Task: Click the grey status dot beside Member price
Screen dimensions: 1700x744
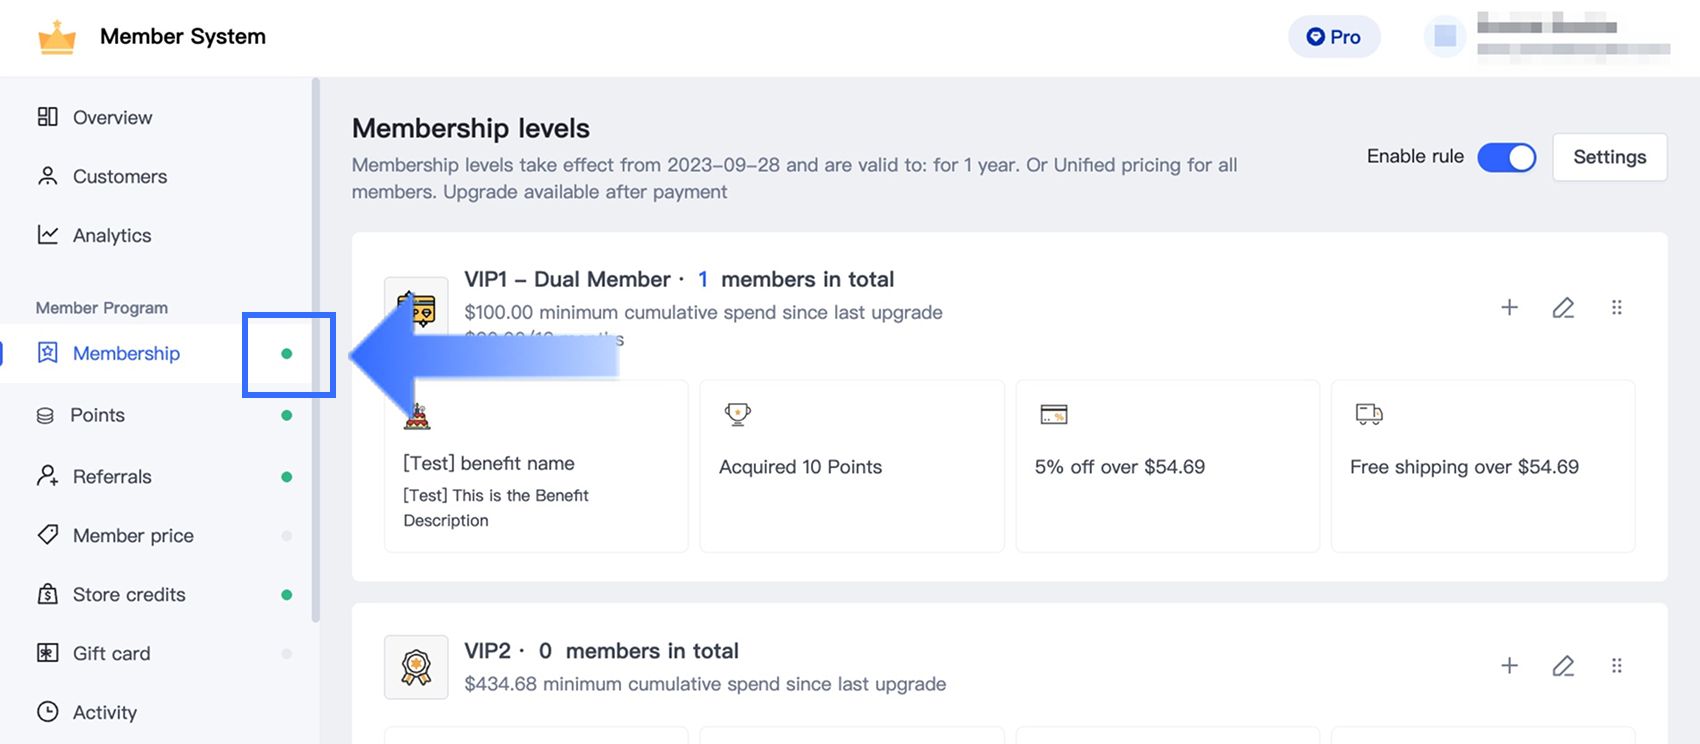Action: coord(287,536)
